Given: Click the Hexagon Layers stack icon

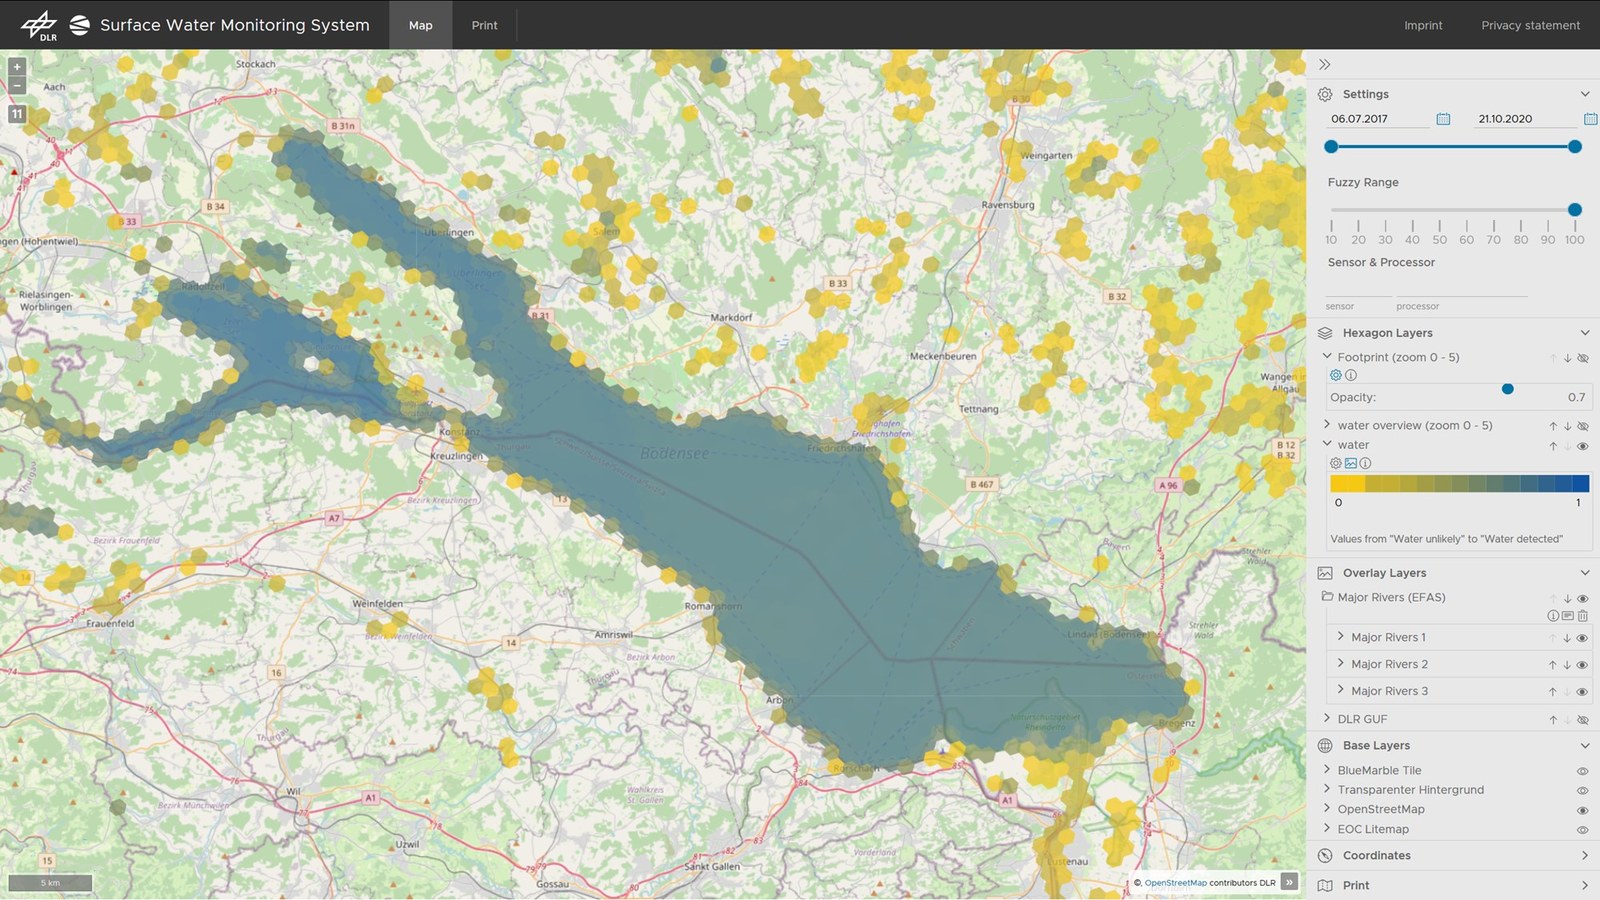Looking at the screenshot, I should click(1325, 333).
